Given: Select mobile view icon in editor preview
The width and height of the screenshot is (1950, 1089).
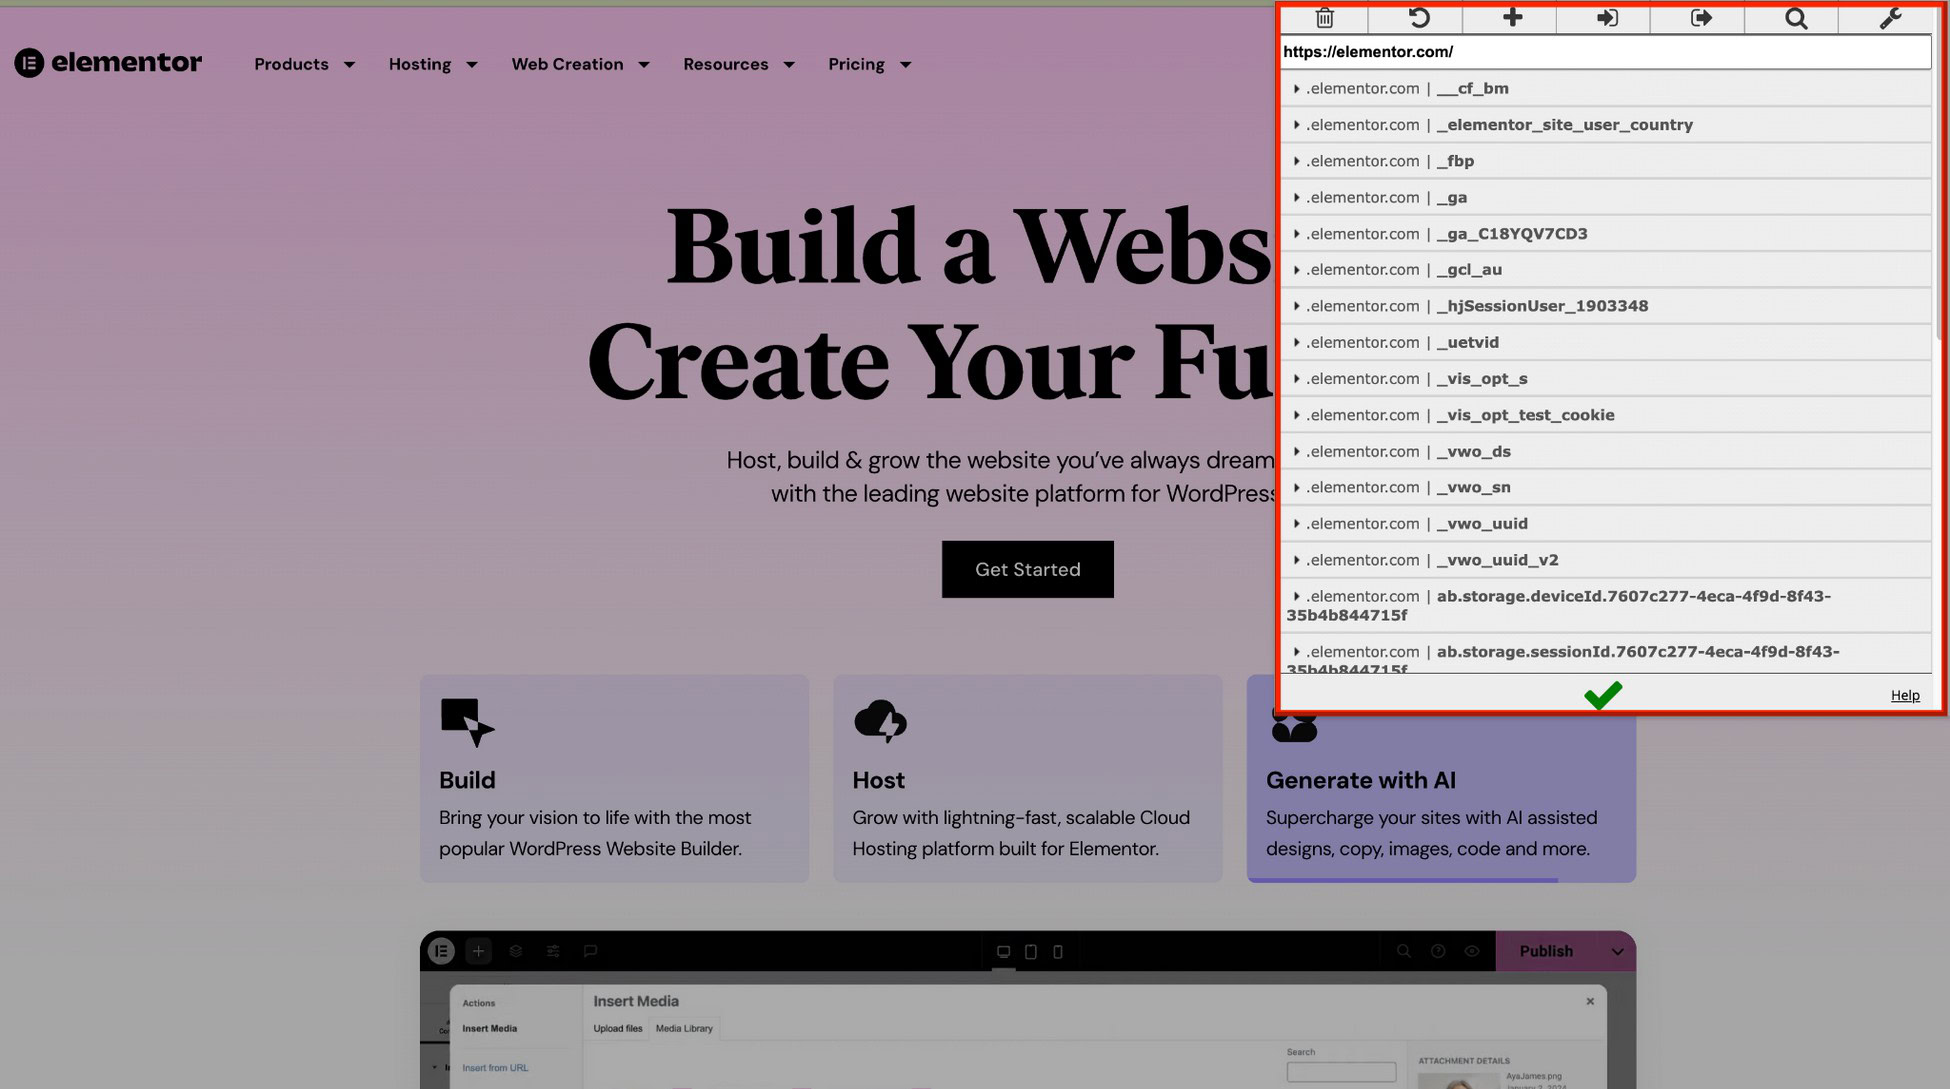Looking at the screenshot, I should [x=1058, y=952].
